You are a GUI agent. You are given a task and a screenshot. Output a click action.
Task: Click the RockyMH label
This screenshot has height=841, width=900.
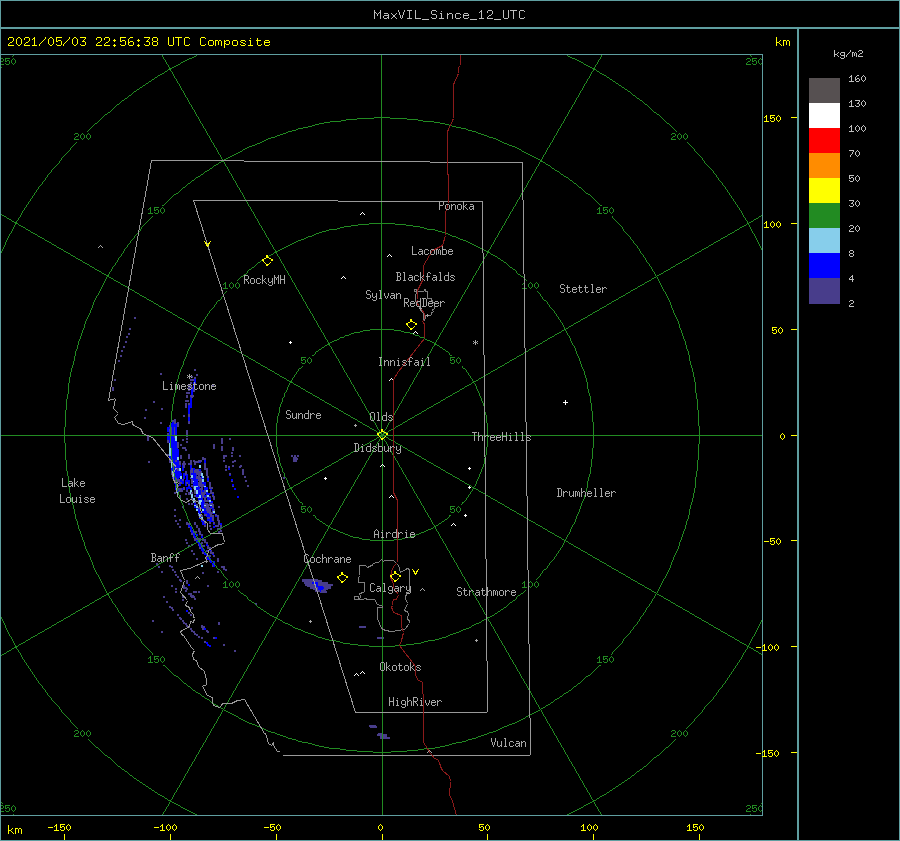[x=264, y=280]
